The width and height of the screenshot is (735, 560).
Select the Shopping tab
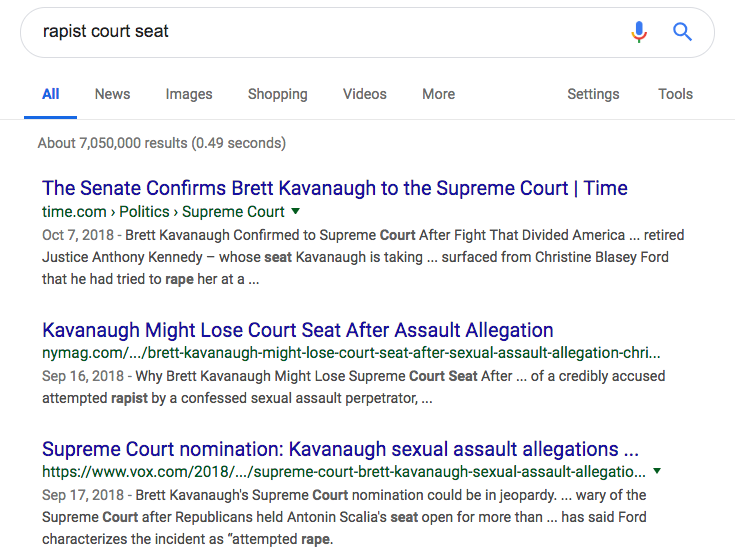[x=278, y=94]
